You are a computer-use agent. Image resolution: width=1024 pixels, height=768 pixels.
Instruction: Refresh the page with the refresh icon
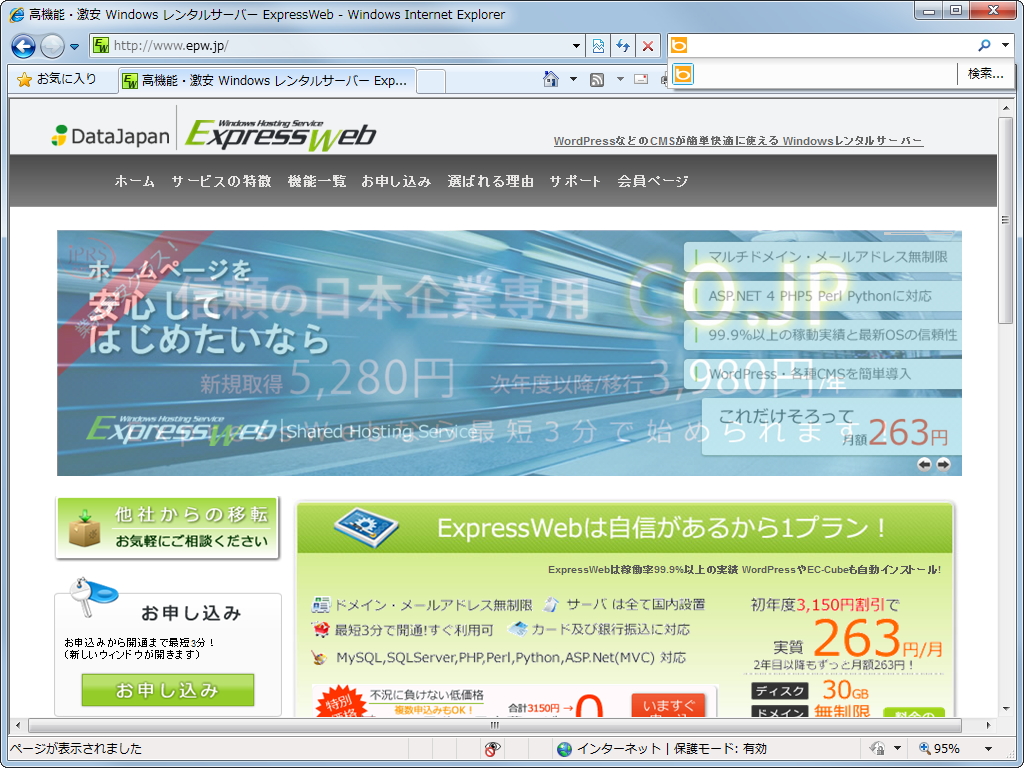tap(622, 46)
